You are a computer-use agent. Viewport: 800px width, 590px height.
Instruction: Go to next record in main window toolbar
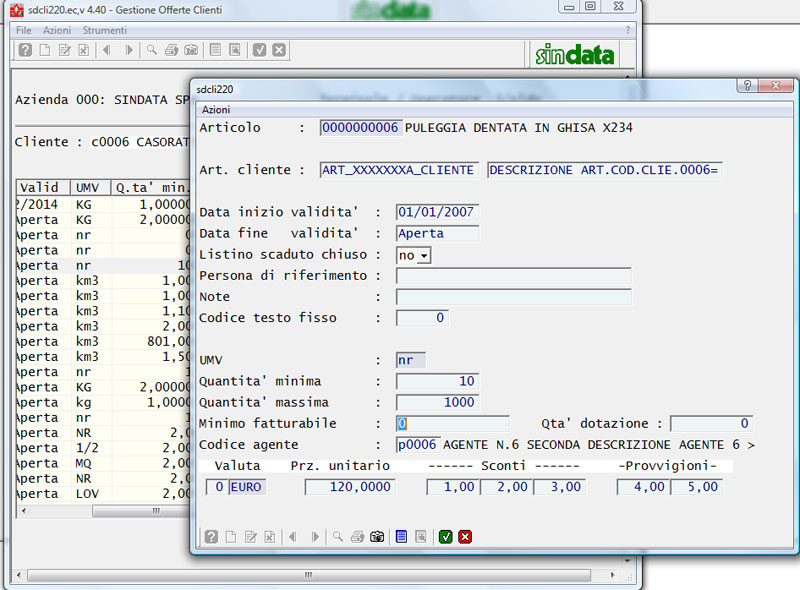tap(129, 50)
